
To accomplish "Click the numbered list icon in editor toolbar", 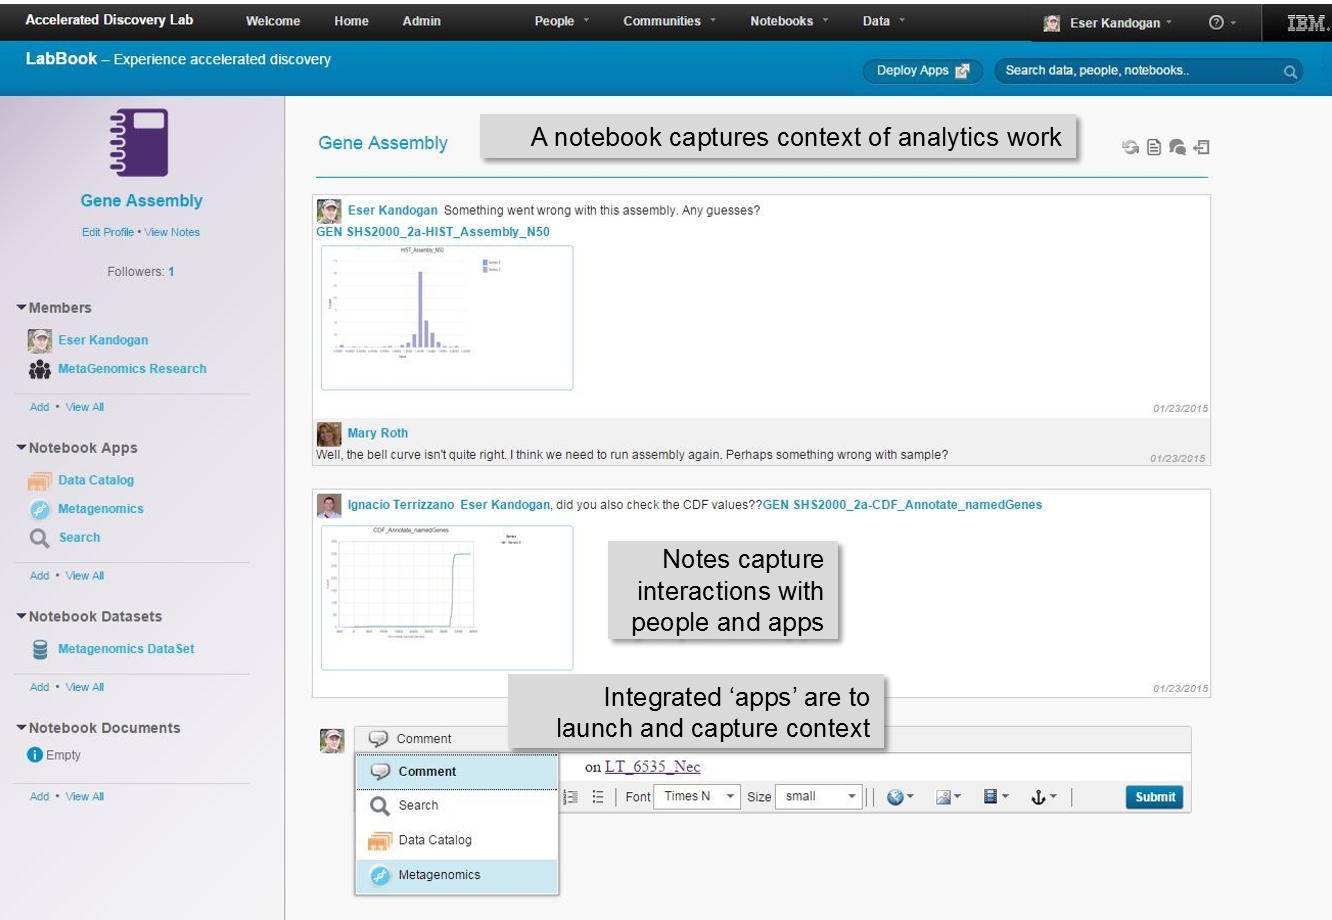I will point(571,797).
